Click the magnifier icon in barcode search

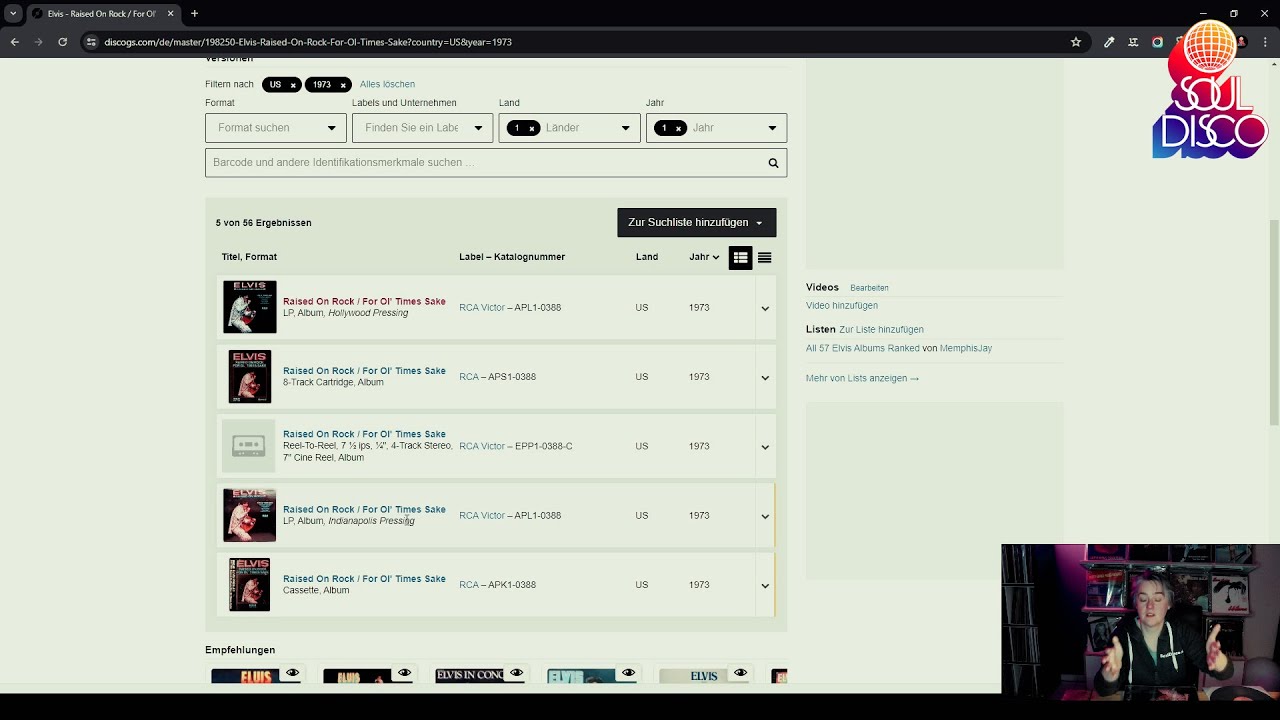[773, 163]
